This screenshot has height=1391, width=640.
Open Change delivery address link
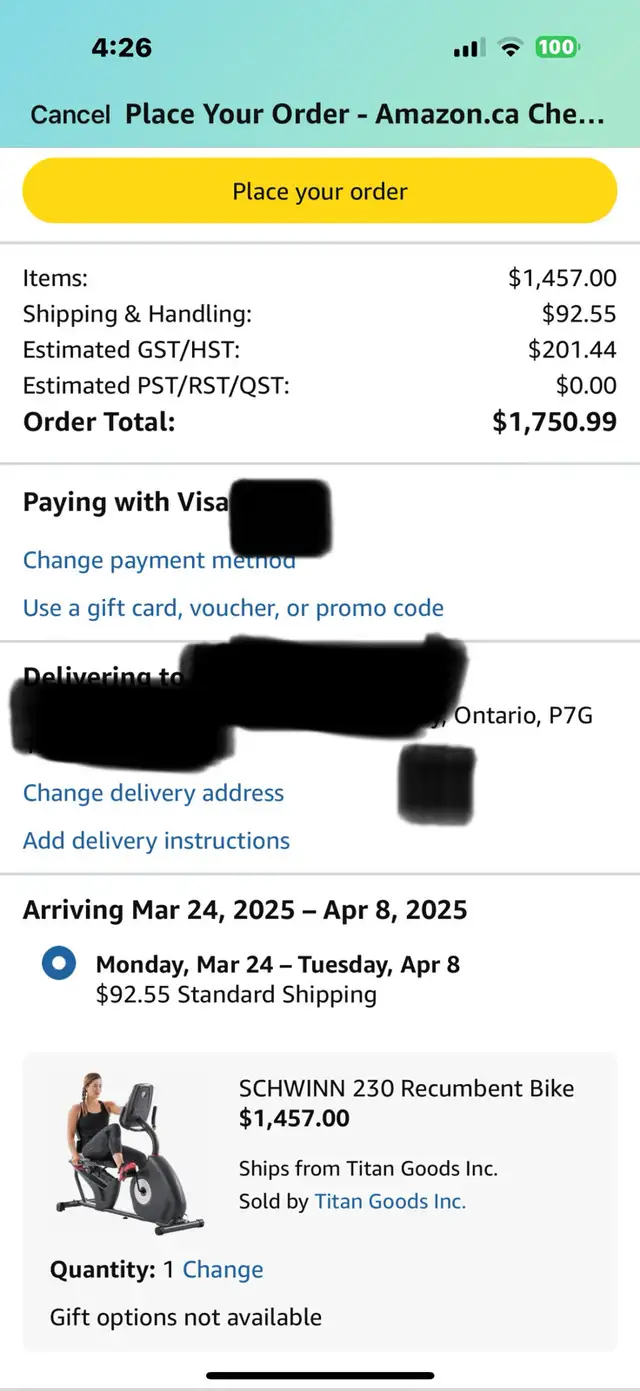pos(153,793)
